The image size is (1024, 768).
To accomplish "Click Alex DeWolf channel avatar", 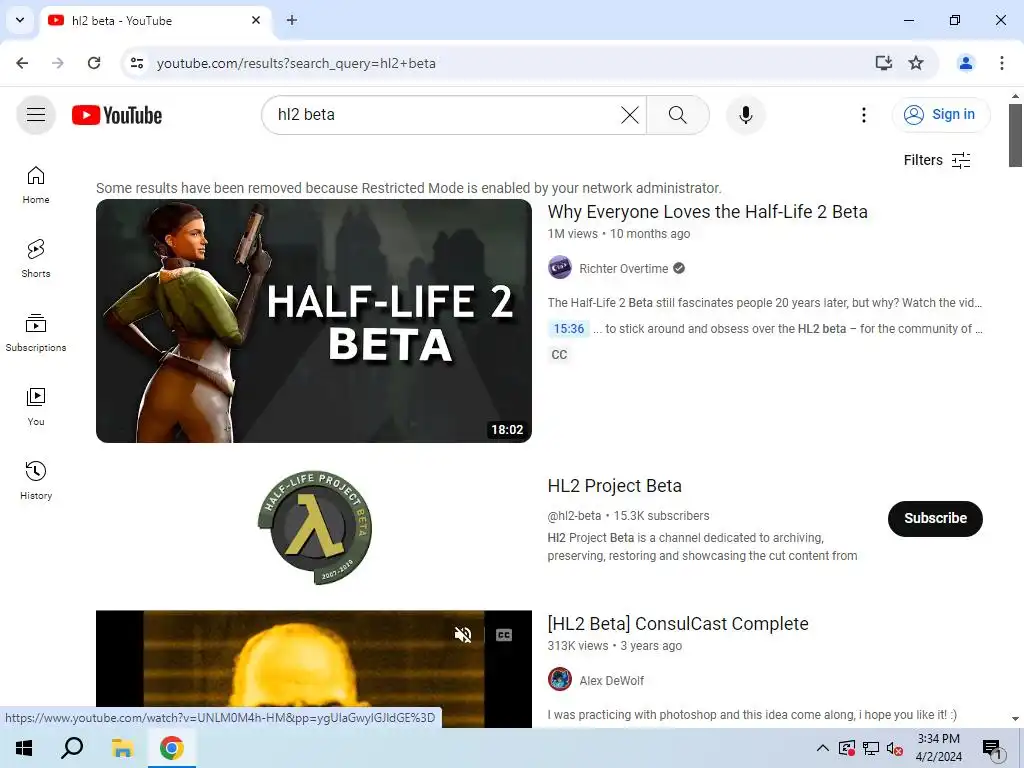I will [x=560, y=680].
